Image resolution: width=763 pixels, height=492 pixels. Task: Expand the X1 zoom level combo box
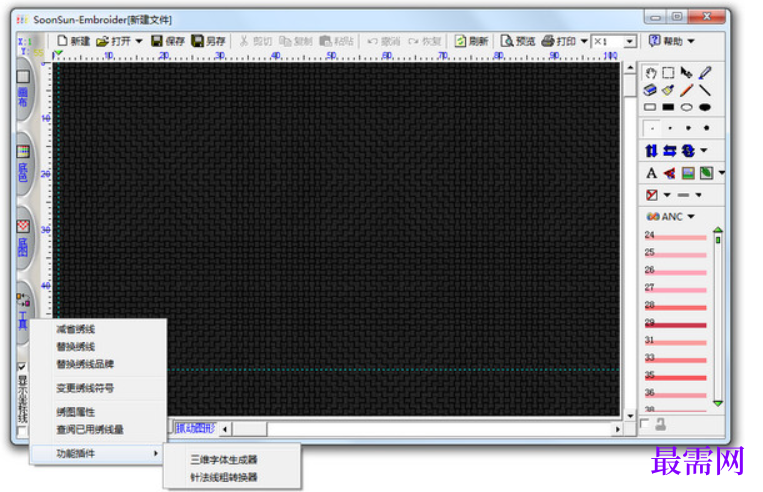pos(629,41)
